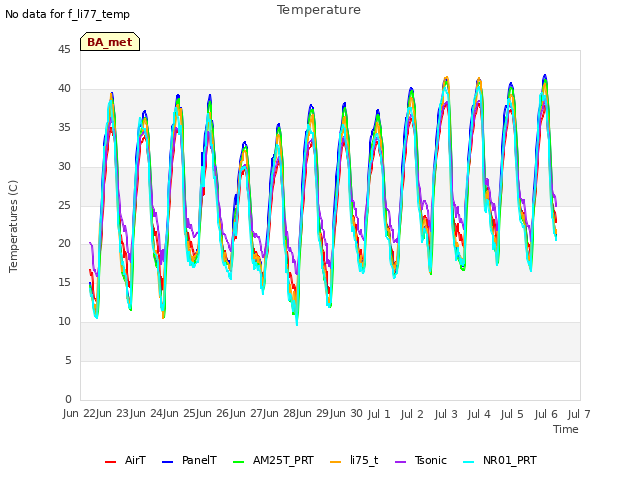The height and width of the screenshot is (480, 640).
Task: Click the Jul 4 x-axis tick label
Action: pos(479,414)
